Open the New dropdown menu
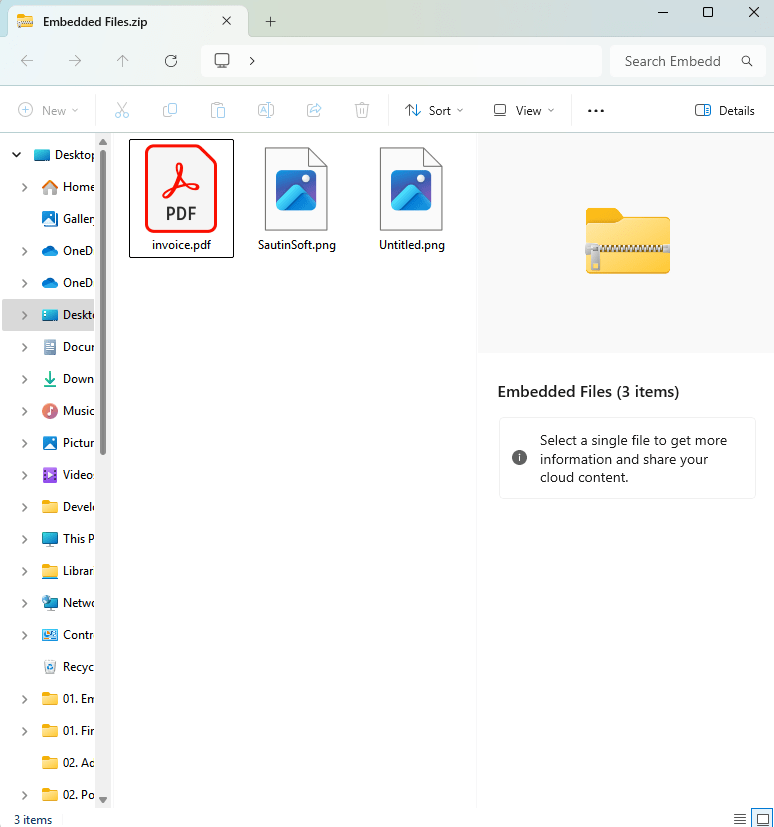 point(49,111)
